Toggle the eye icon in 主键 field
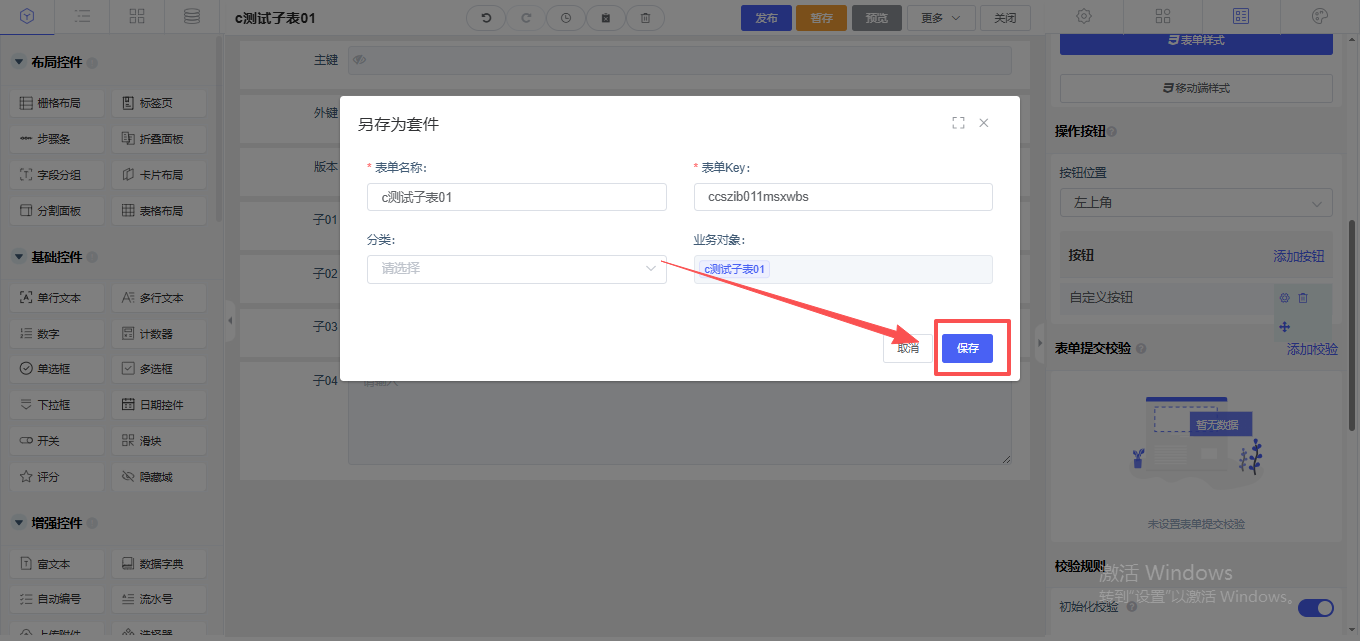This screenshot has width=1360, height=641. click(x=360, y=60)
